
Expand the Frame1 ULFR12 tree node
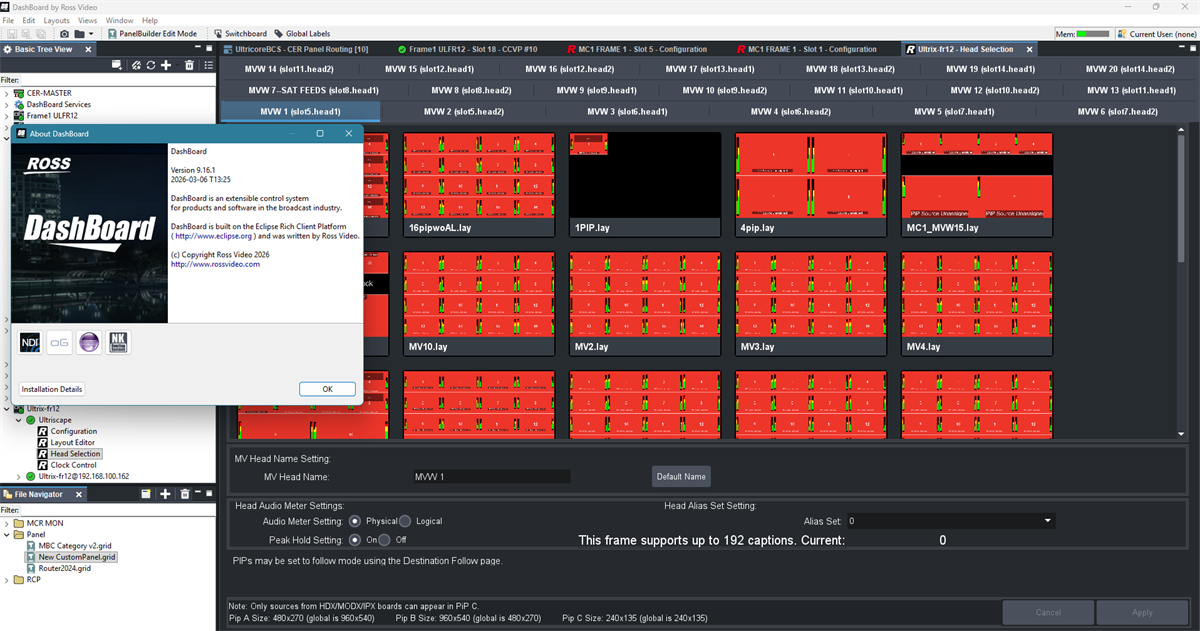[x=7, y=116]
